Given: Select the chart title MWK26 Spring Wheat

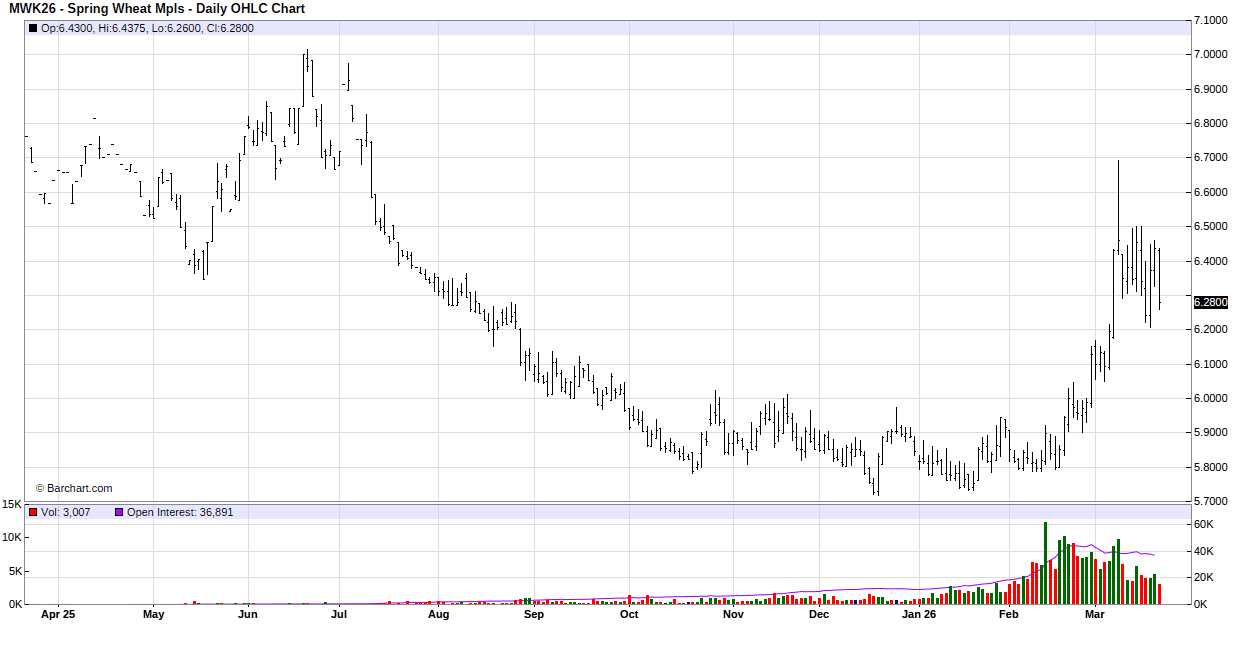Looking at the screenshot, I should [x=157, y=9].
